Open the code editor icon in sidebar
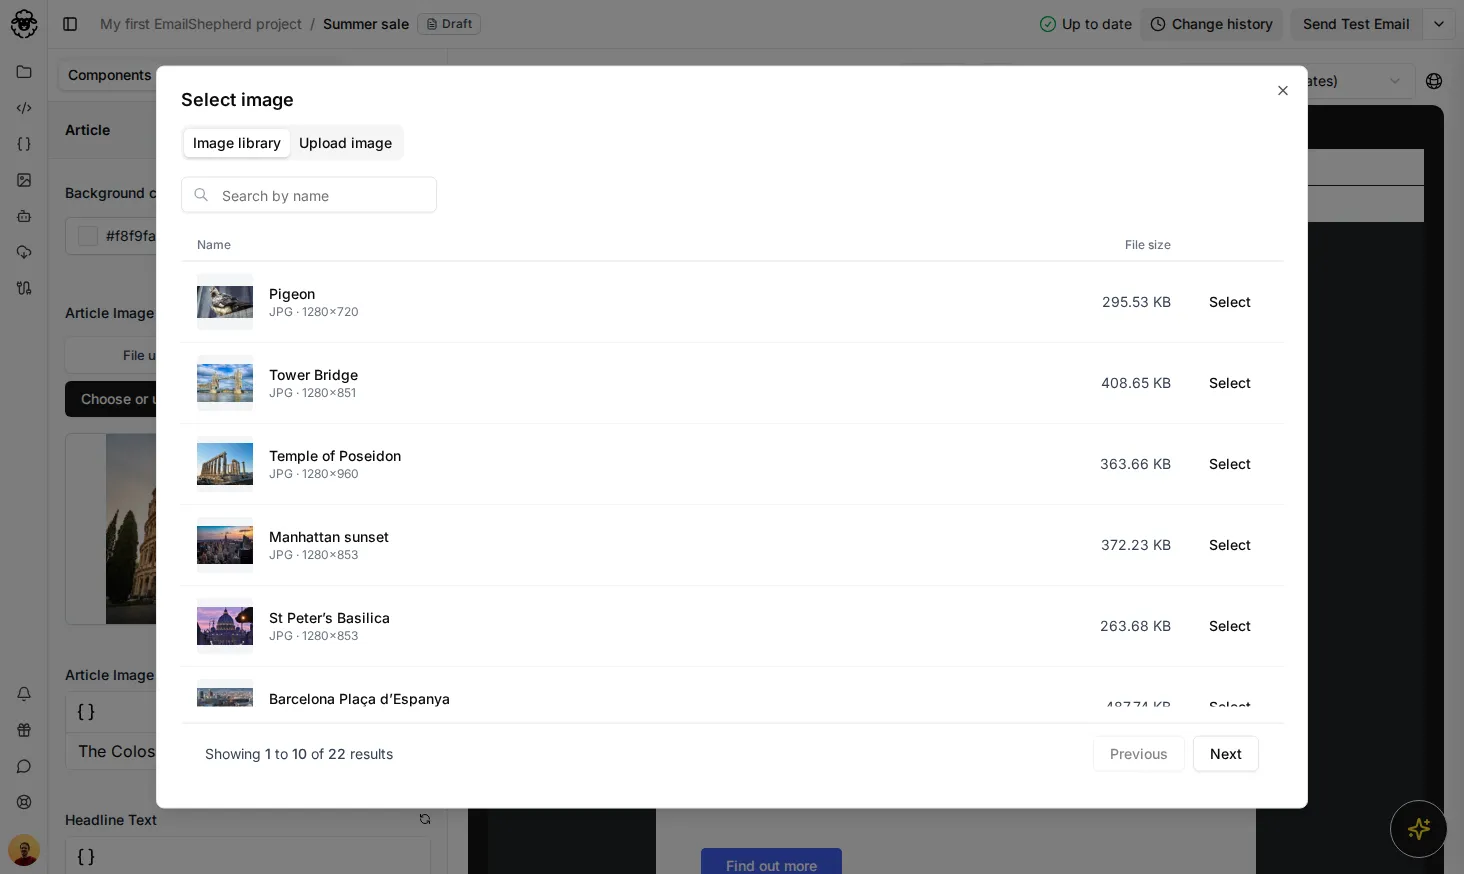Screen dimensions: 1464x874 coord(24,108)
